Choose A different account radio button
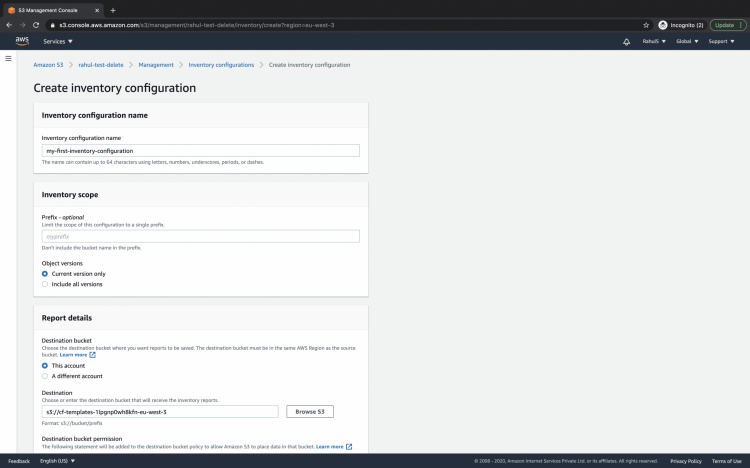The width and height of the screenshot is (750, 468). click(x=45, y=376)
